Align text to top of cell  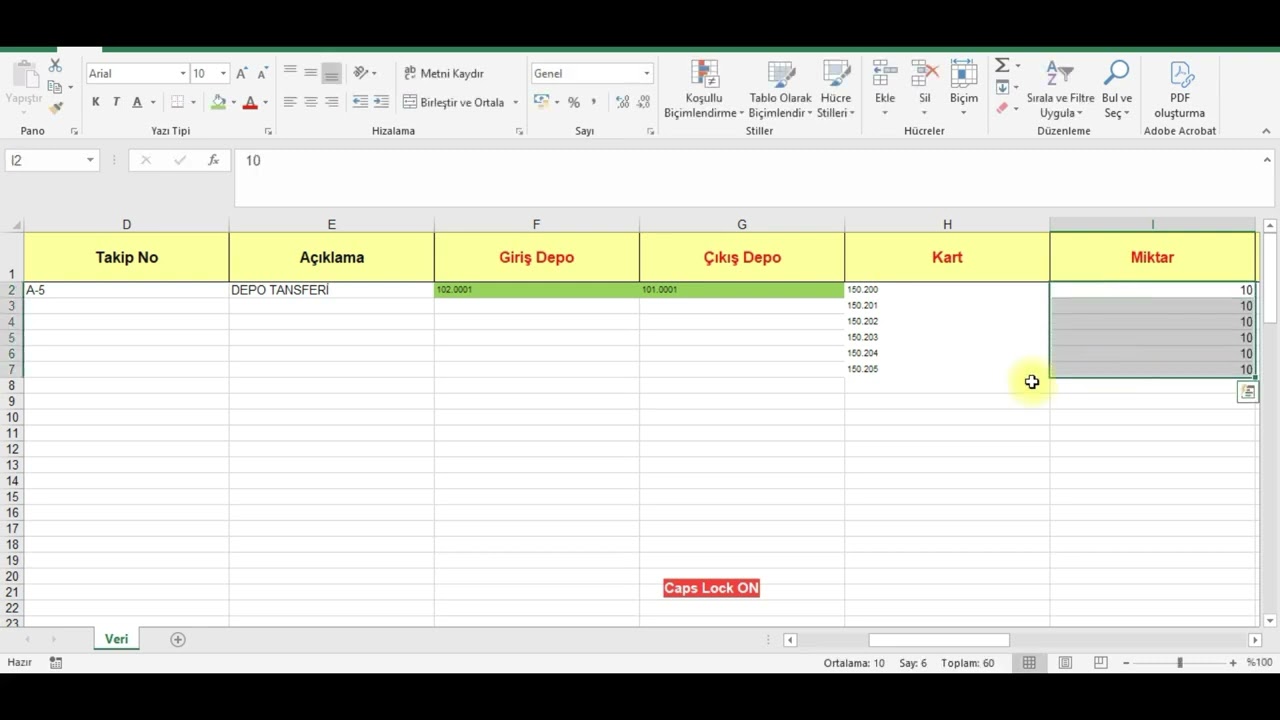tap(290, 72)
